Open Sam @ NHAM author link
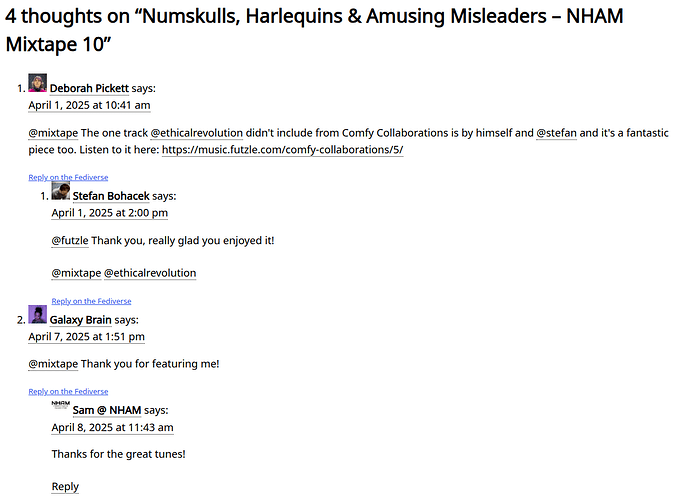Image resolution: width=677 pixels, height=500 pixels. [107, 410]
